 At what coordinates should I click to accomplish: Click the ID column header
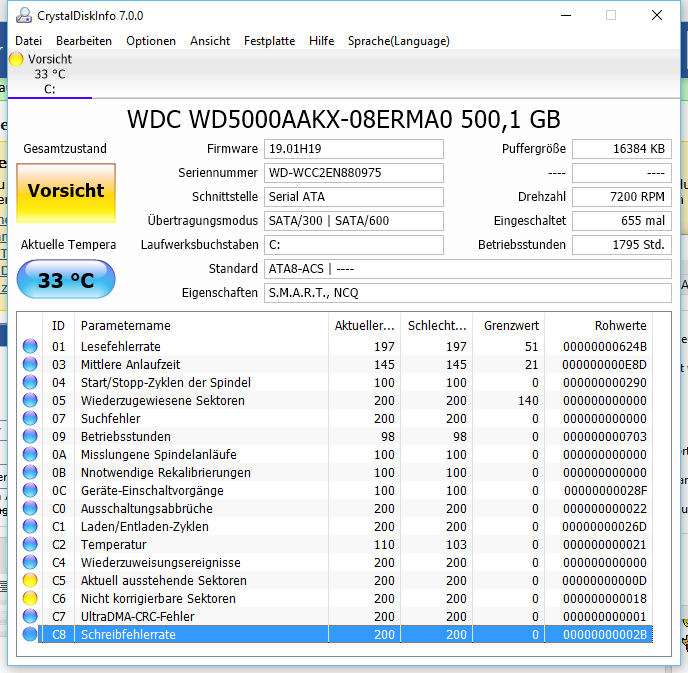(58, 326)
